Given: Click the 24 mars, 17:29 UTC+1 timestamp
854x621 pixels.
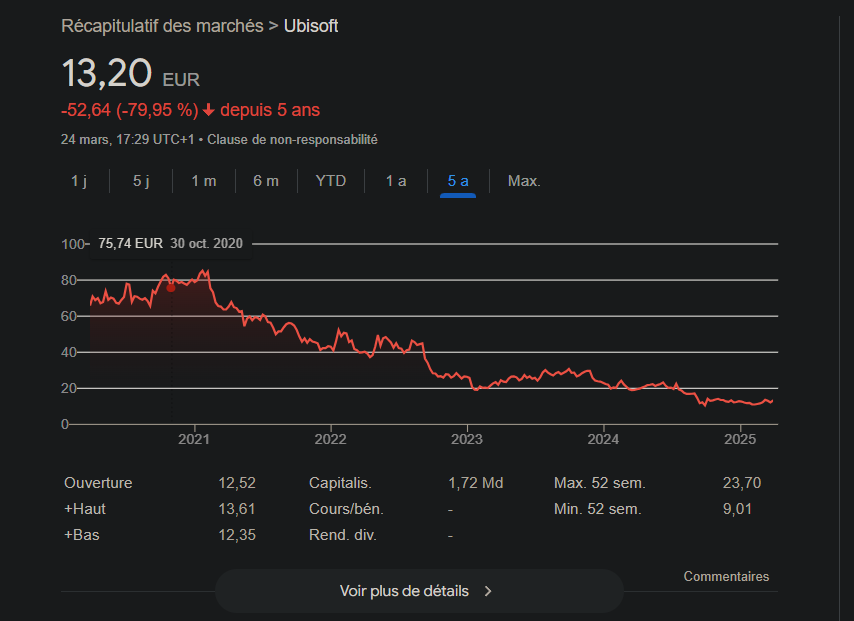Looking at the screenshot, I should [127, 139].
